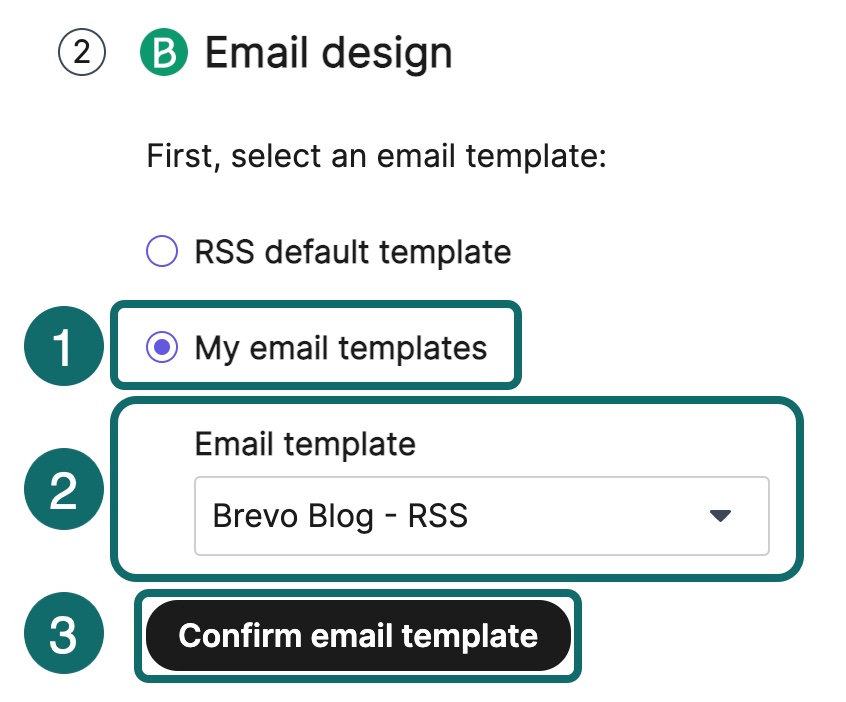Expand the Brevo Blog - RSS selector
The height and width of the screenshot is (702, 846).
pyautogui.click(x=480, y=516)
